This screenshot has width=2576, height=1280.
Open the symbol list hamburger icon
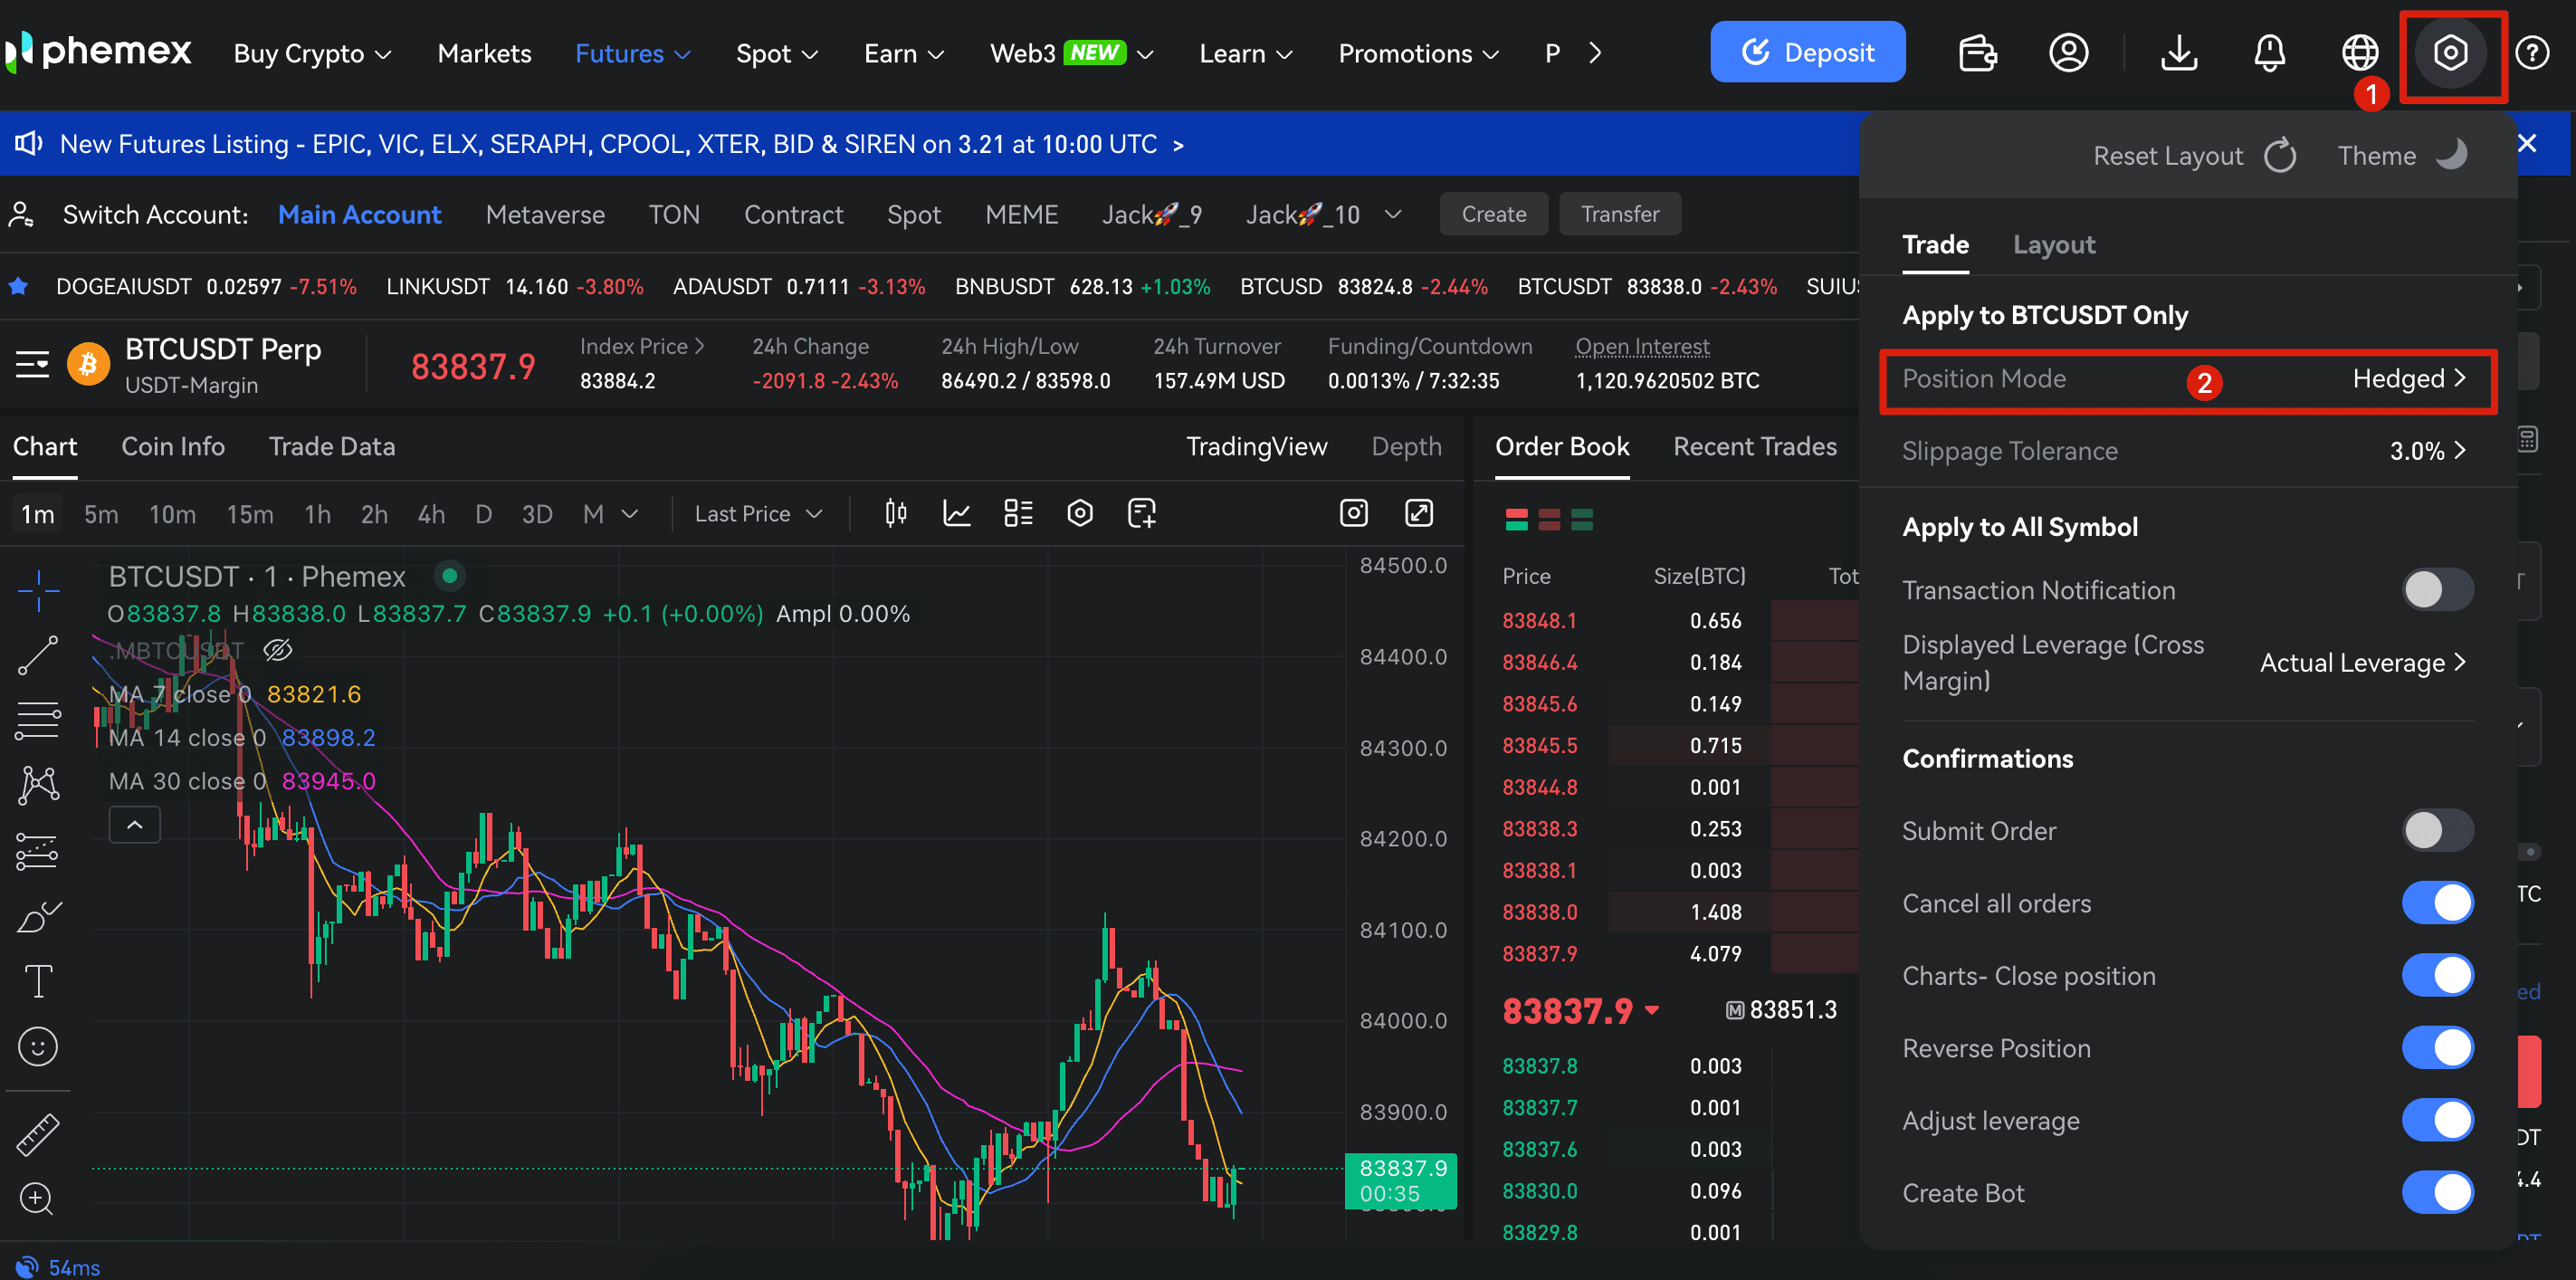[x=32, y=364]
